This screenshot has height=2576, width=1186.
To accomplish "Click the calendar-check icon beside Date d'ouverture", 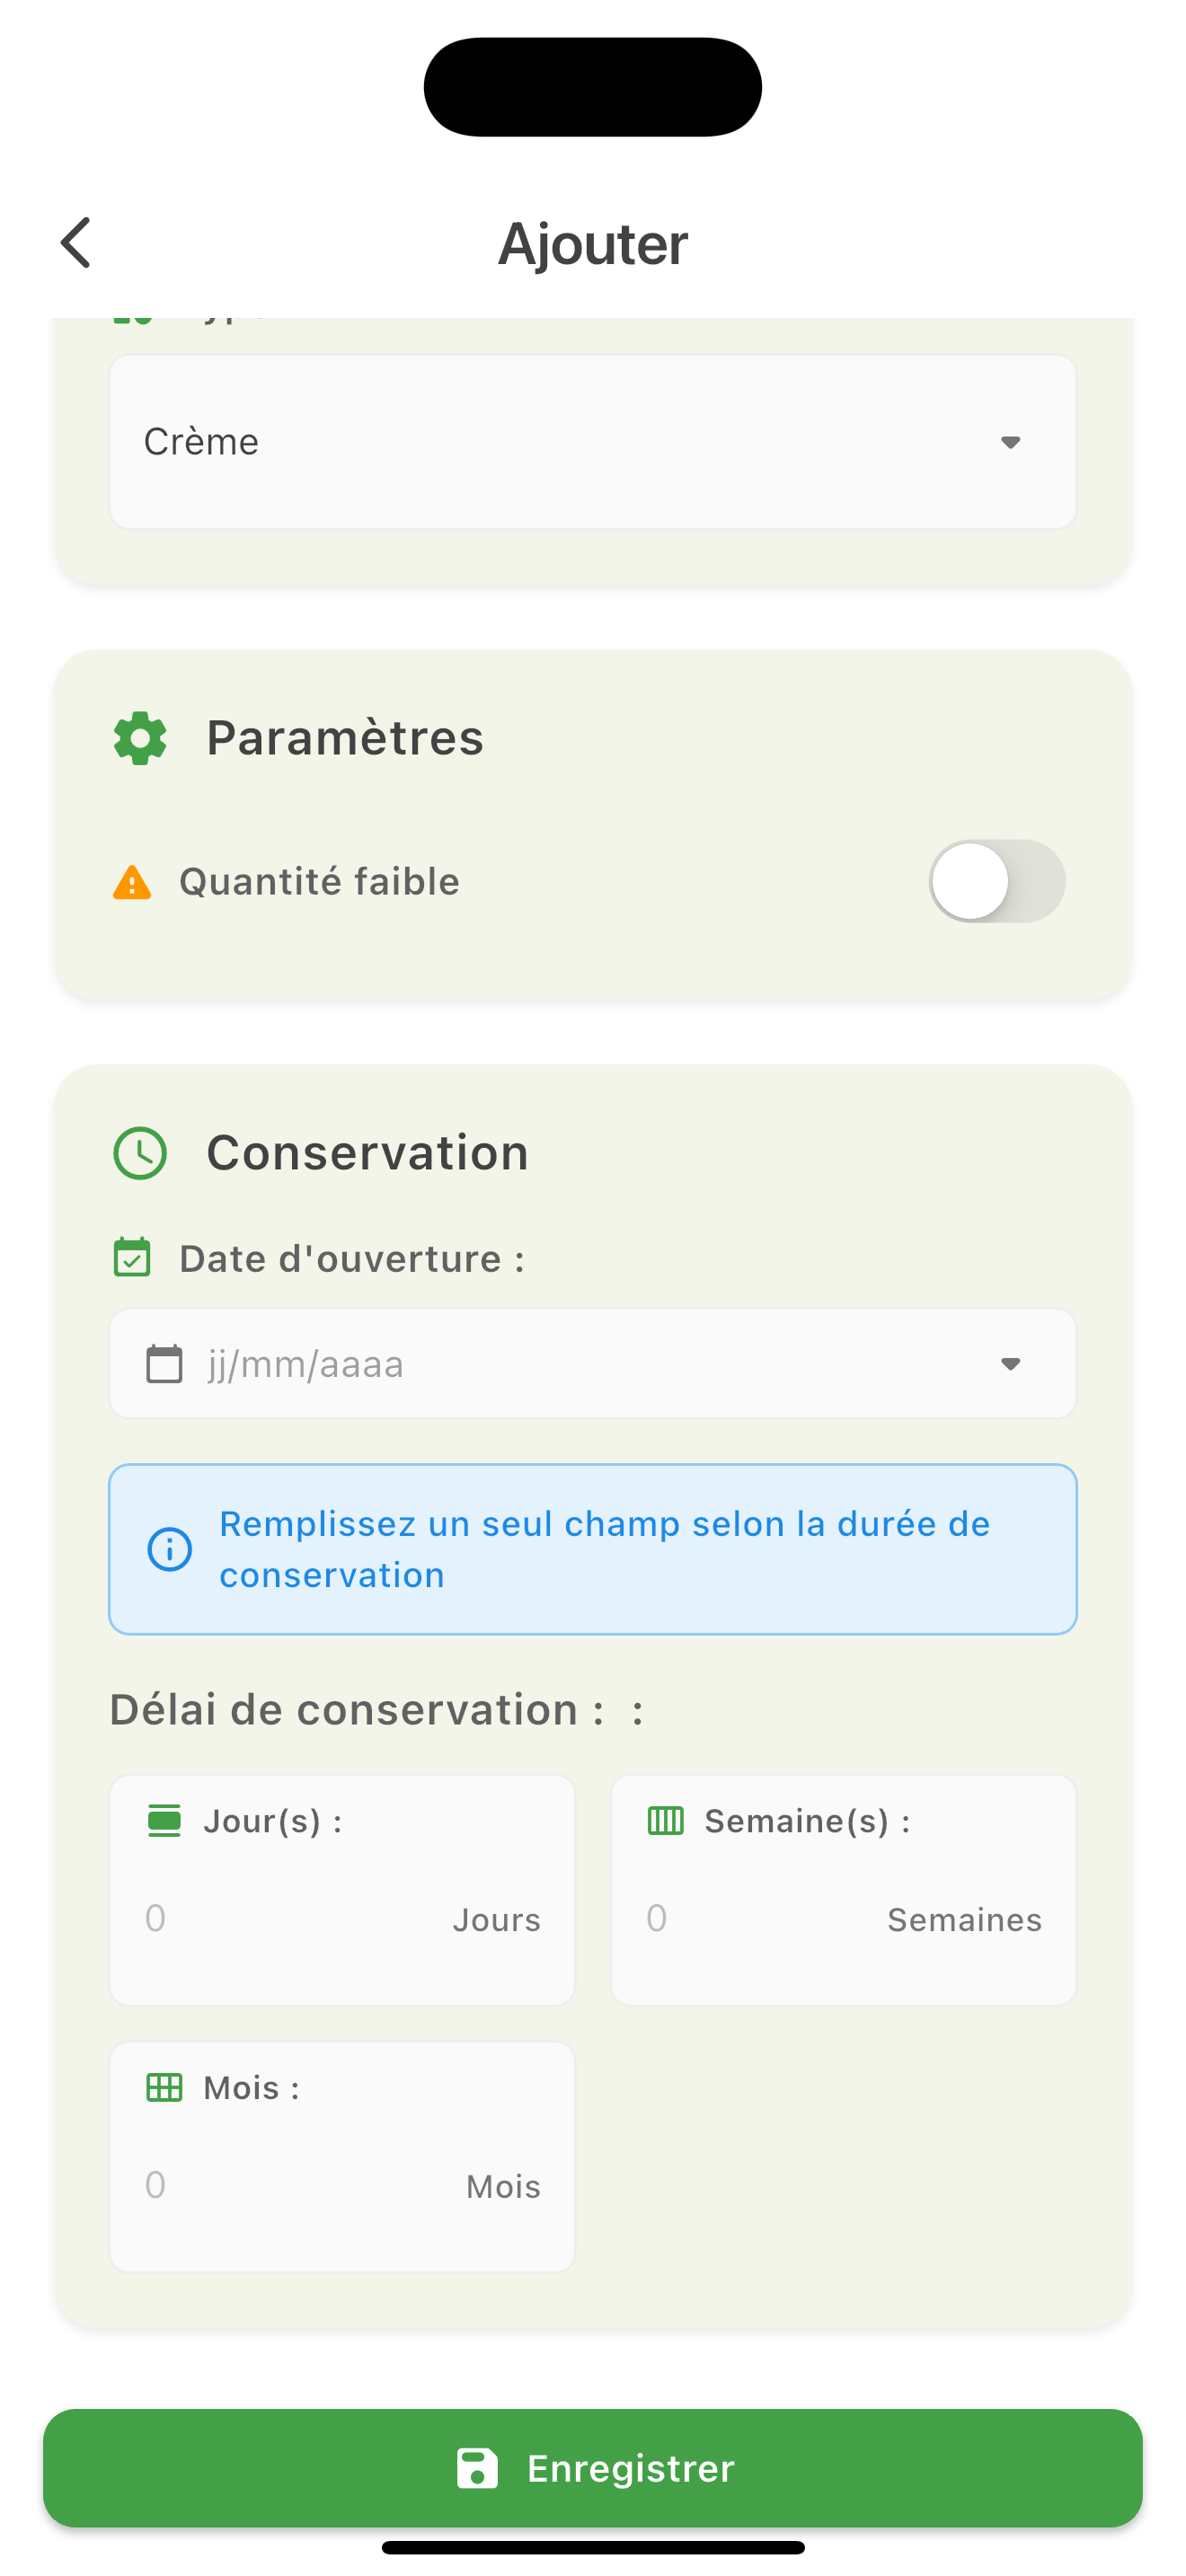I will pos(132,1258).
